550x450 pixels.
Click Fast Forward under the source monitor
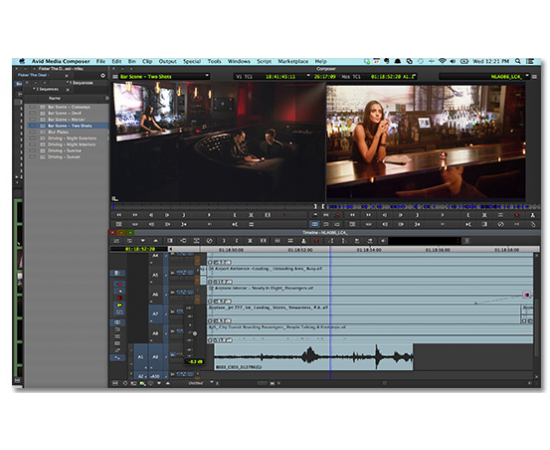click(x=135, y=215)
